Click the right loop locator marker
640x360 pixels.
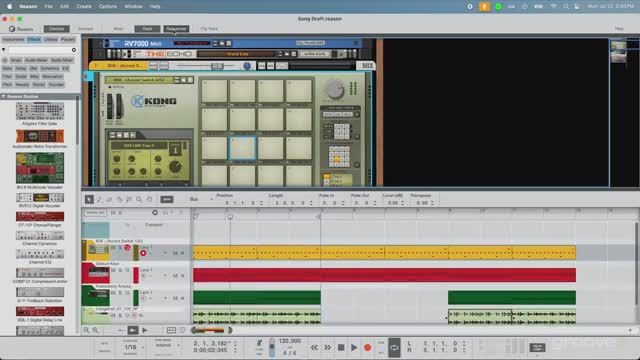click(x=319, y=217)
